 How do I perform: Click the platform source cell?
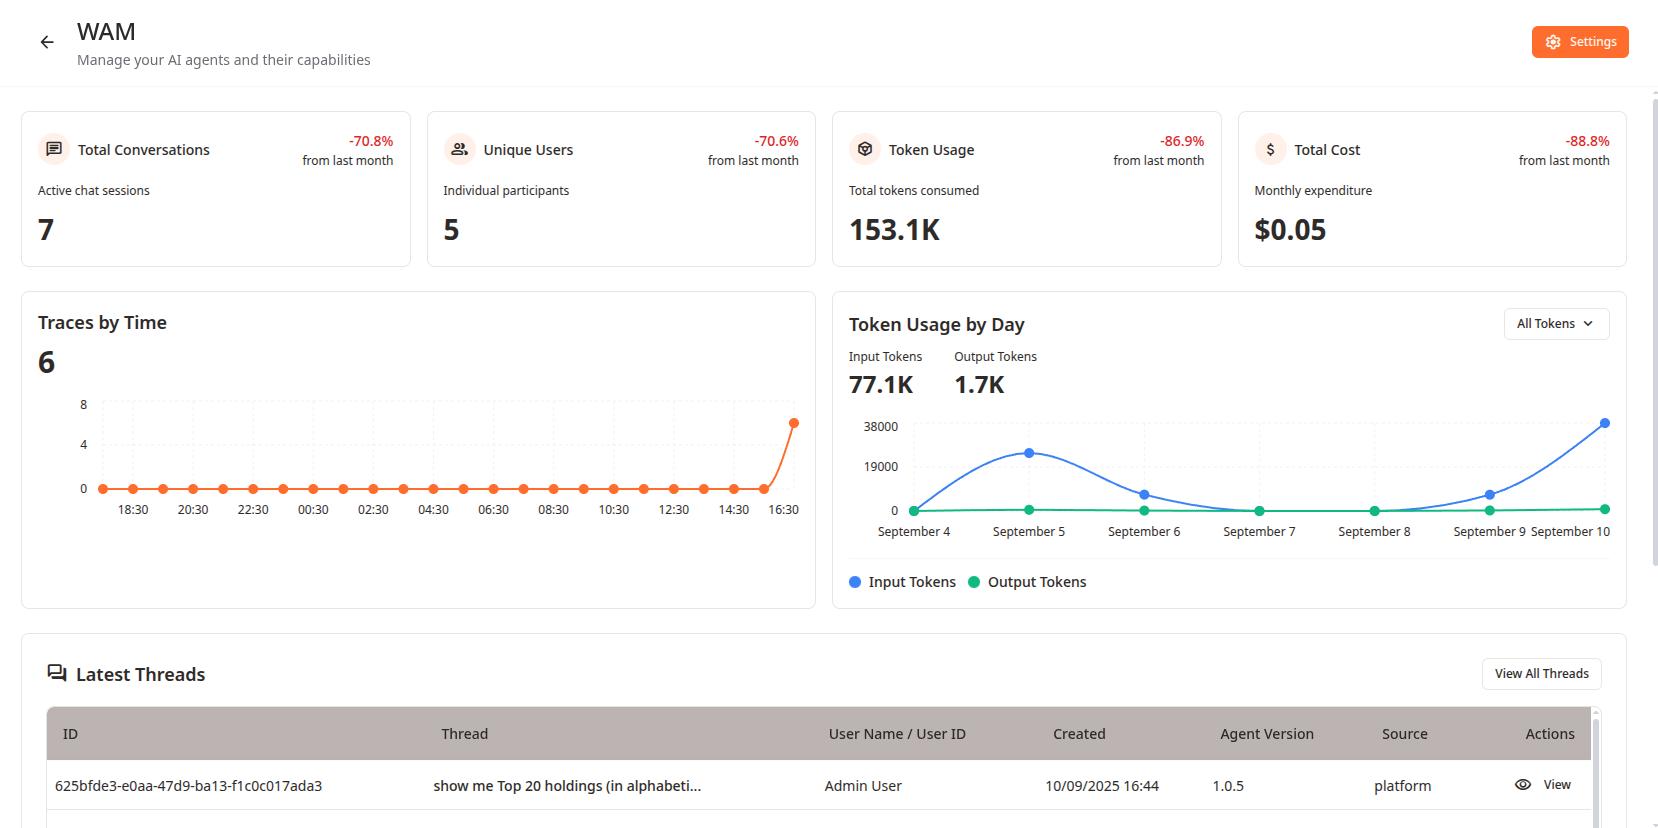click(1403, 786)
